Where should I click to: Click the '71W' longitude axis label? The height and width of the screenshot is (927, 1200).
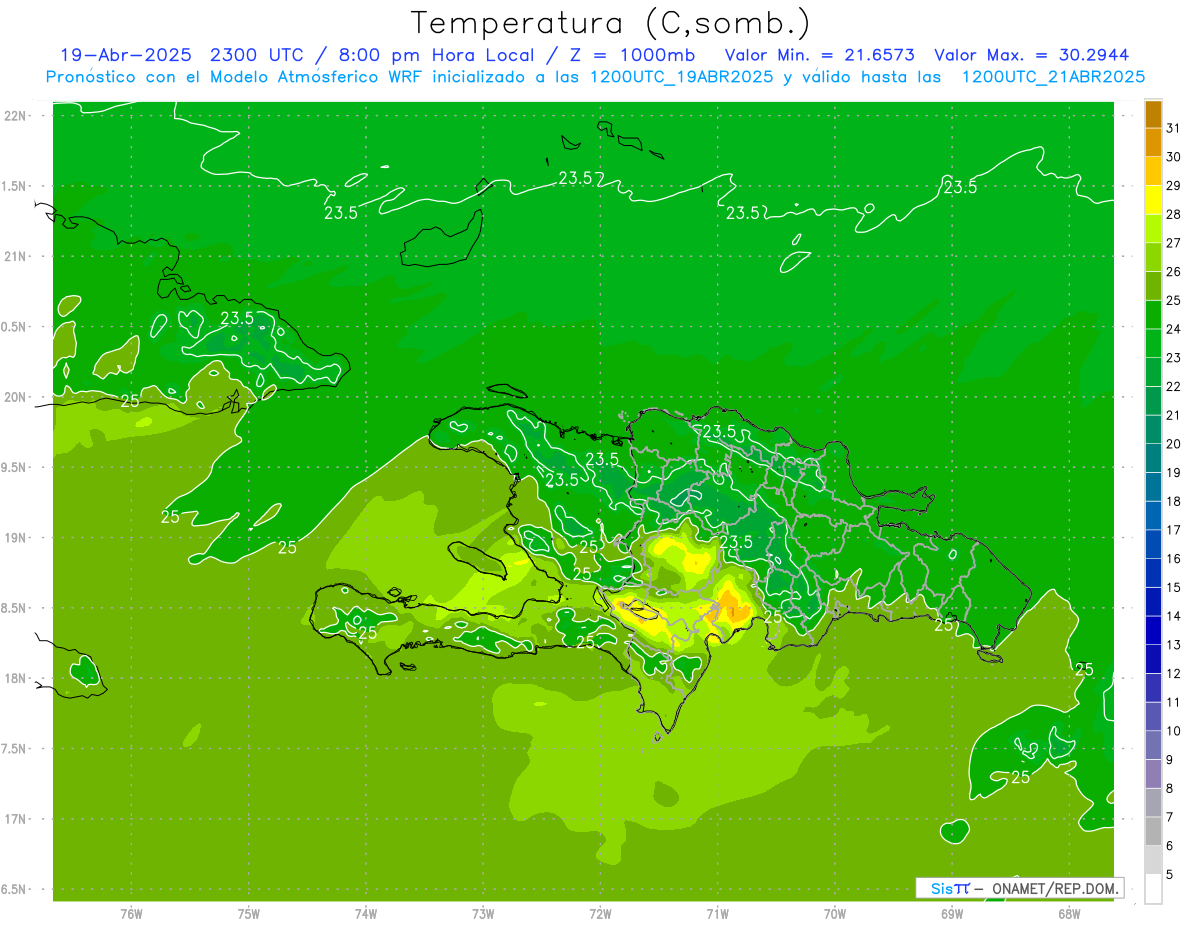point(717,913)
